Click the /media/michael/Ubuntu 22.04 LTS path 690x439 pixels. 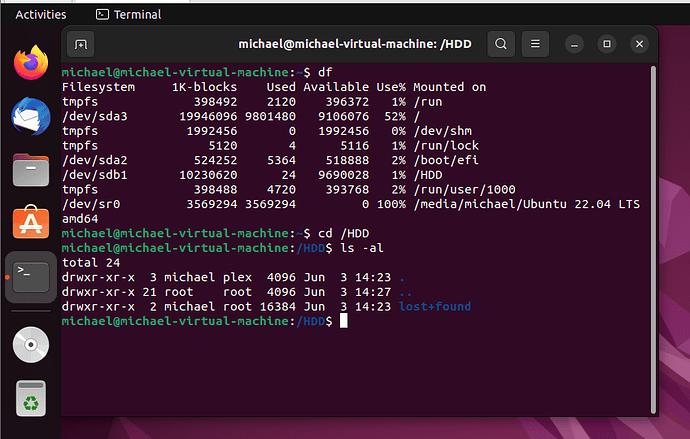[526, 205]
